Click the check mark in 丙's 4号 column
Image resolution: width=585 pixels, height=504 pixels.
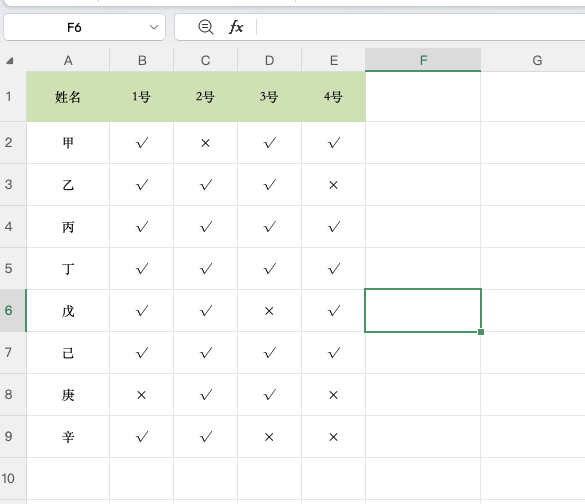334,226
